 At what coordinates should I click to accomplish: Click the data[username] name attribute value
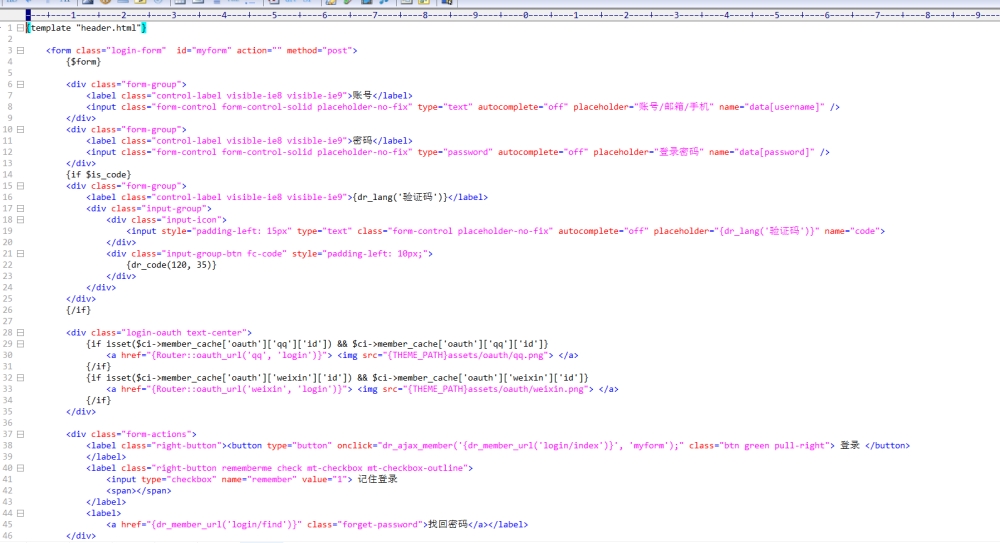coord(784,107)
